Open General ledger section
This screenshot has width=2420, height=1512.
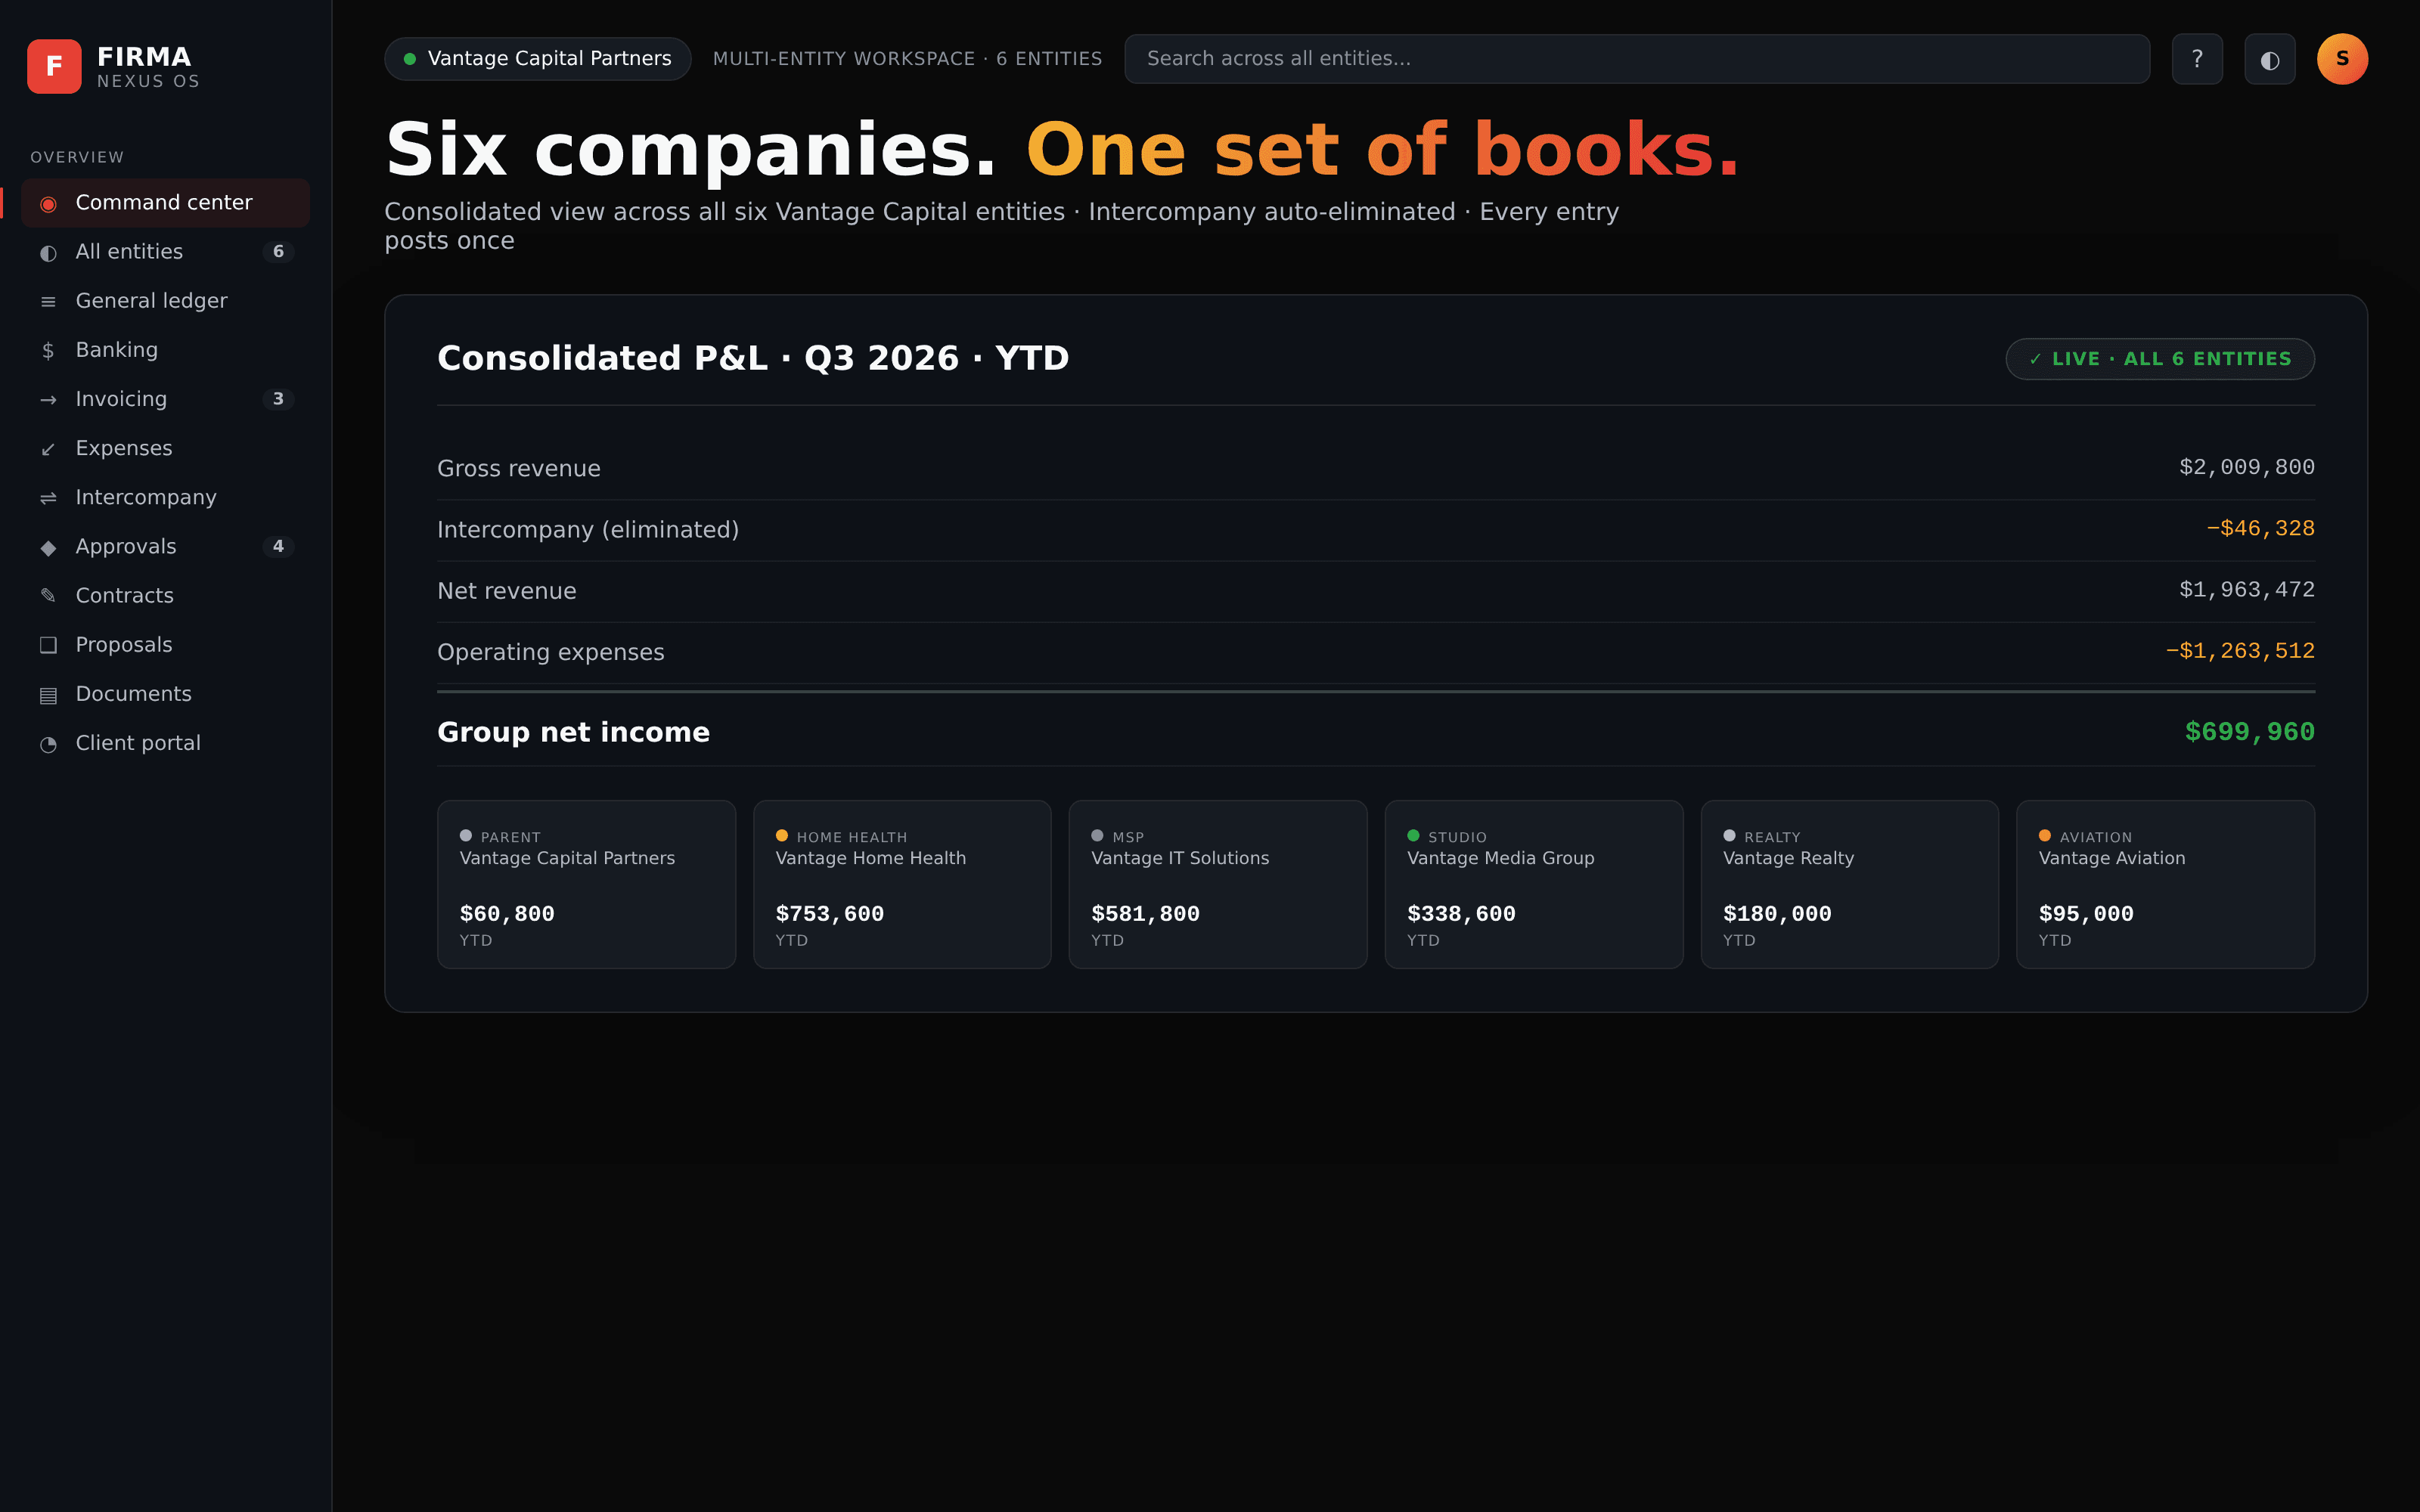pyautogui.click(x=166, y=301)
